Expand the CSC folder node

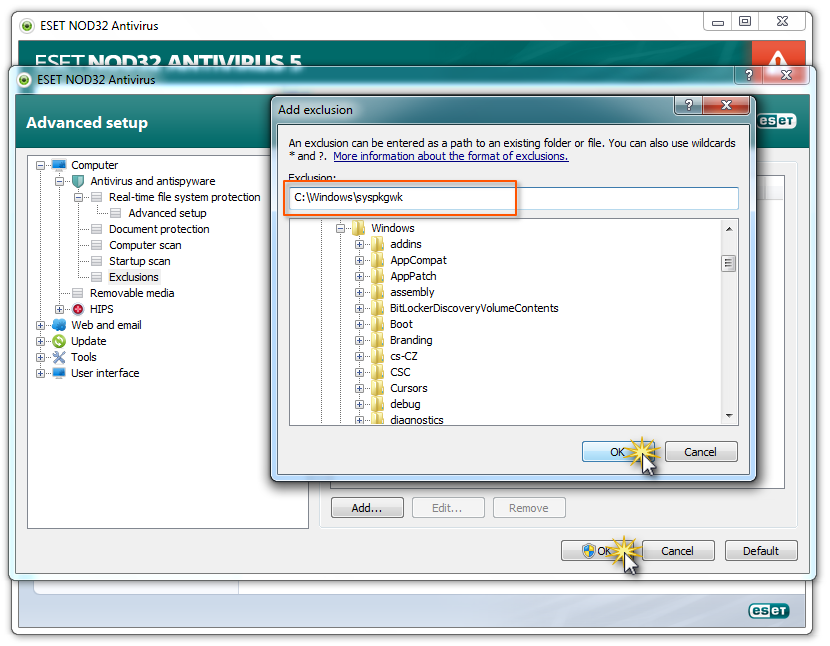pyautogui.click(x=359, y=372)
